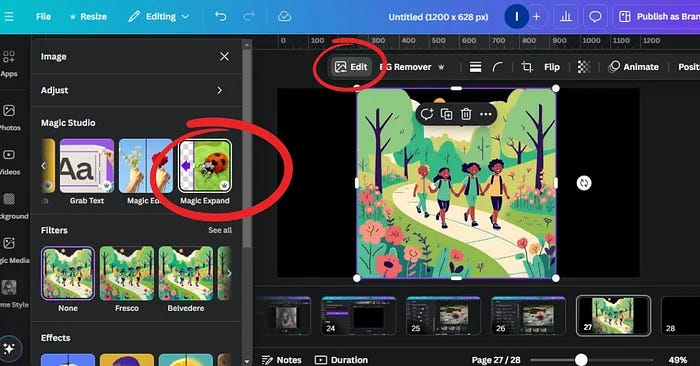Open the user profile avatar
The image size is (700, 366).
517,17
